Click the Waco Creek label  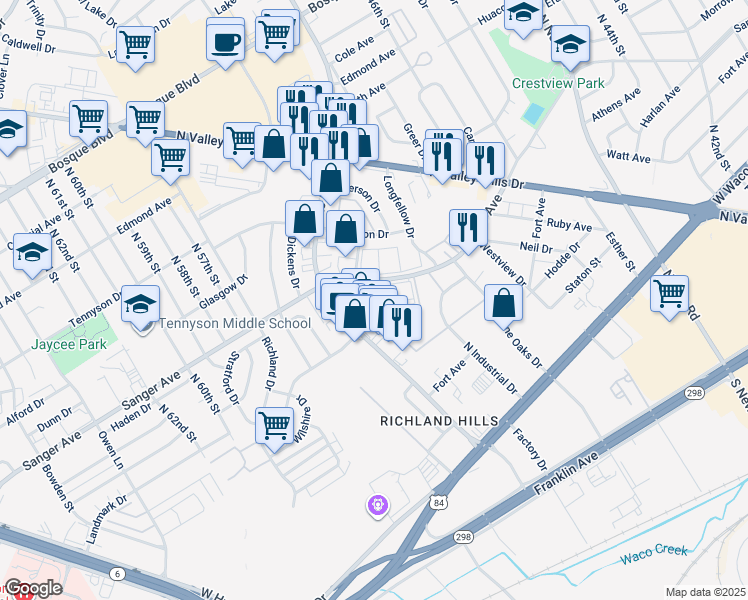click(653, 553)
